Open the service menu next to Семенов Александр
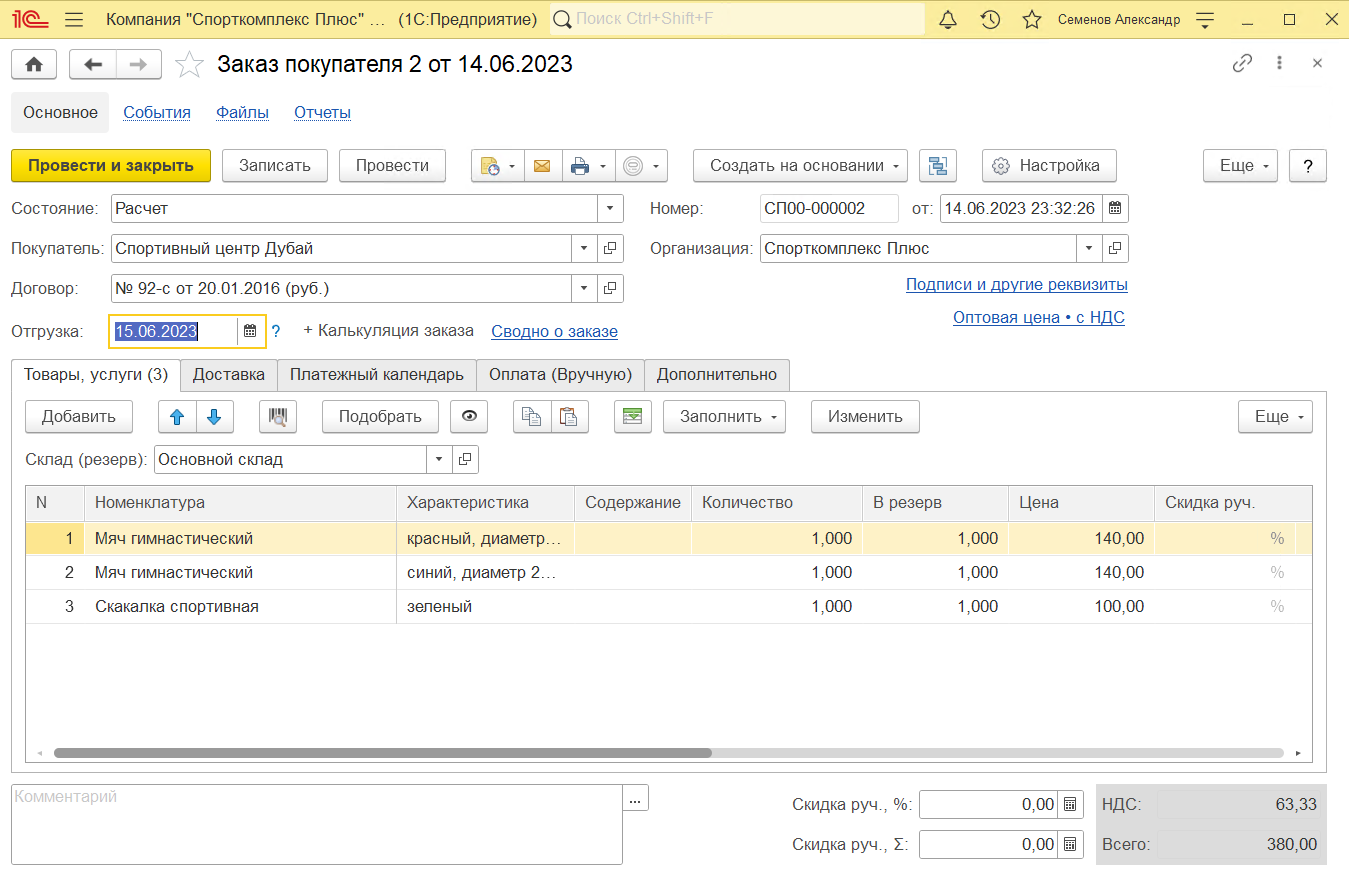 (1205, 19)
